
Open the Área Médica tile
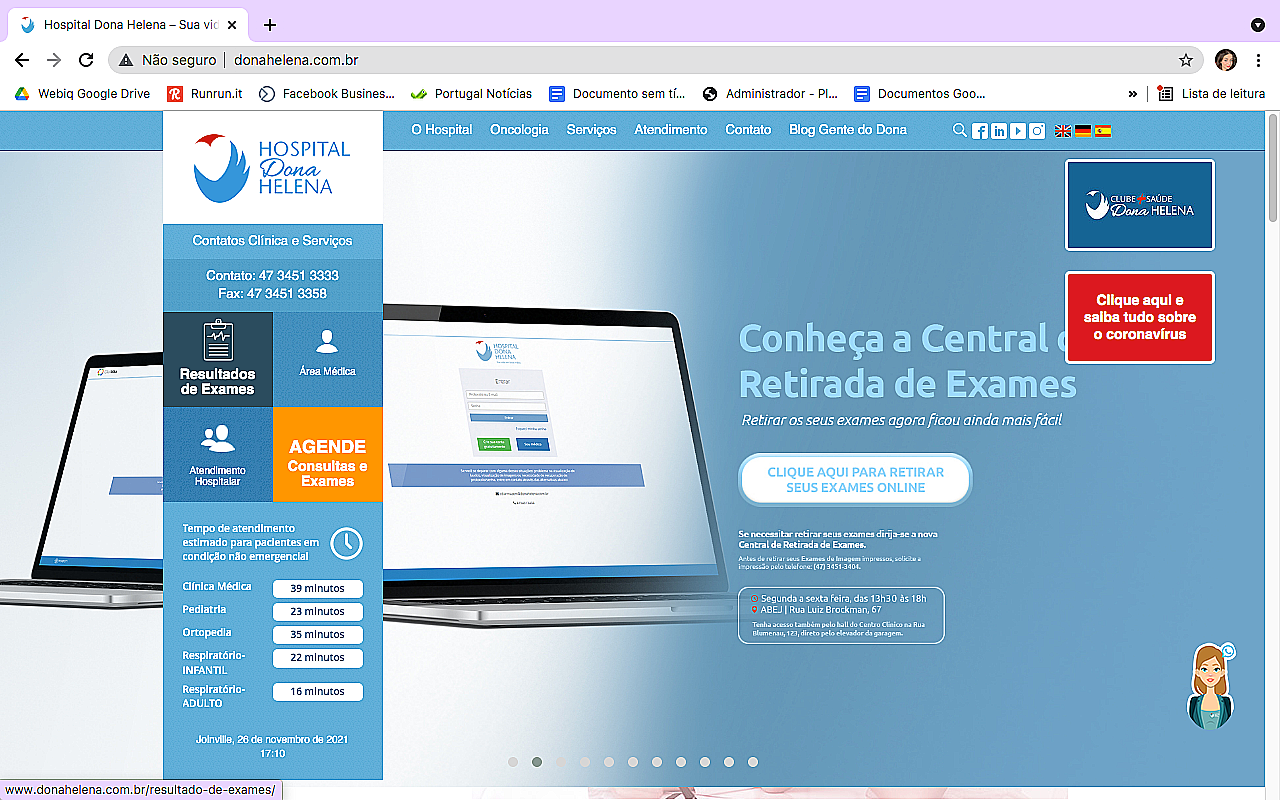click(x=328, y=359)
